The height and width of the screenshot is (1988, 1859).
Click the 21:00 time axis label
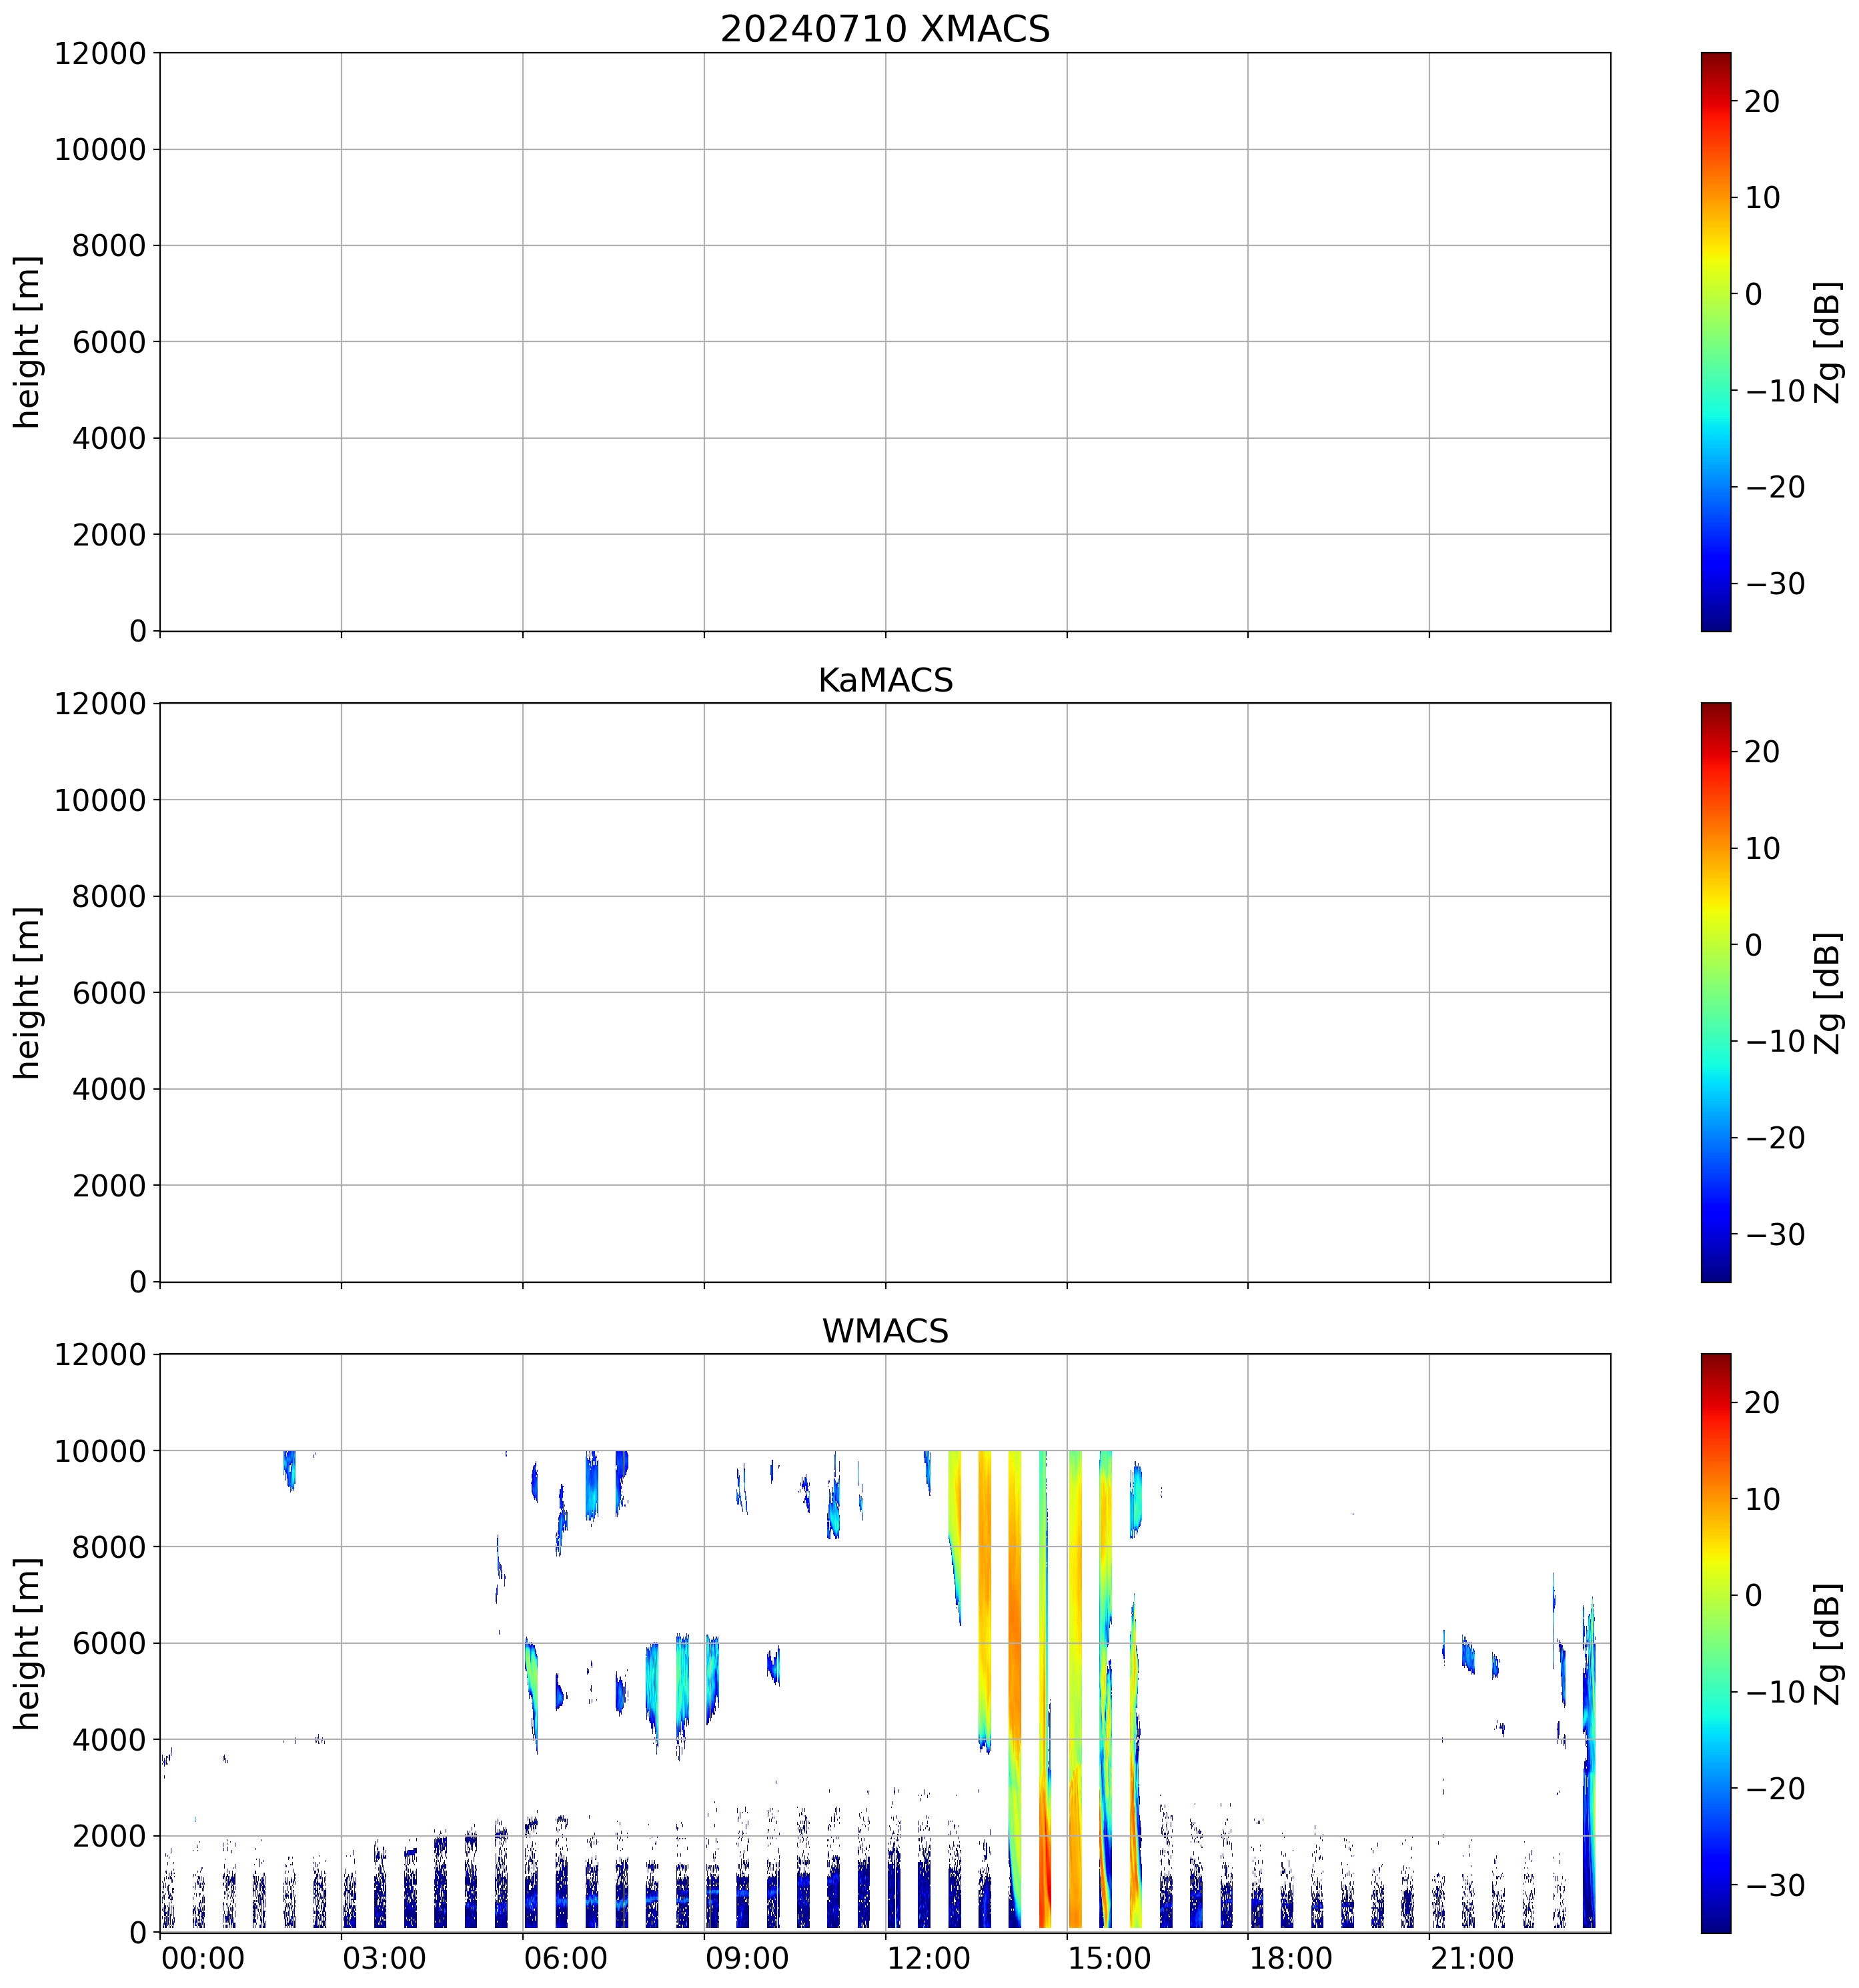[x=1471, y=1957]
